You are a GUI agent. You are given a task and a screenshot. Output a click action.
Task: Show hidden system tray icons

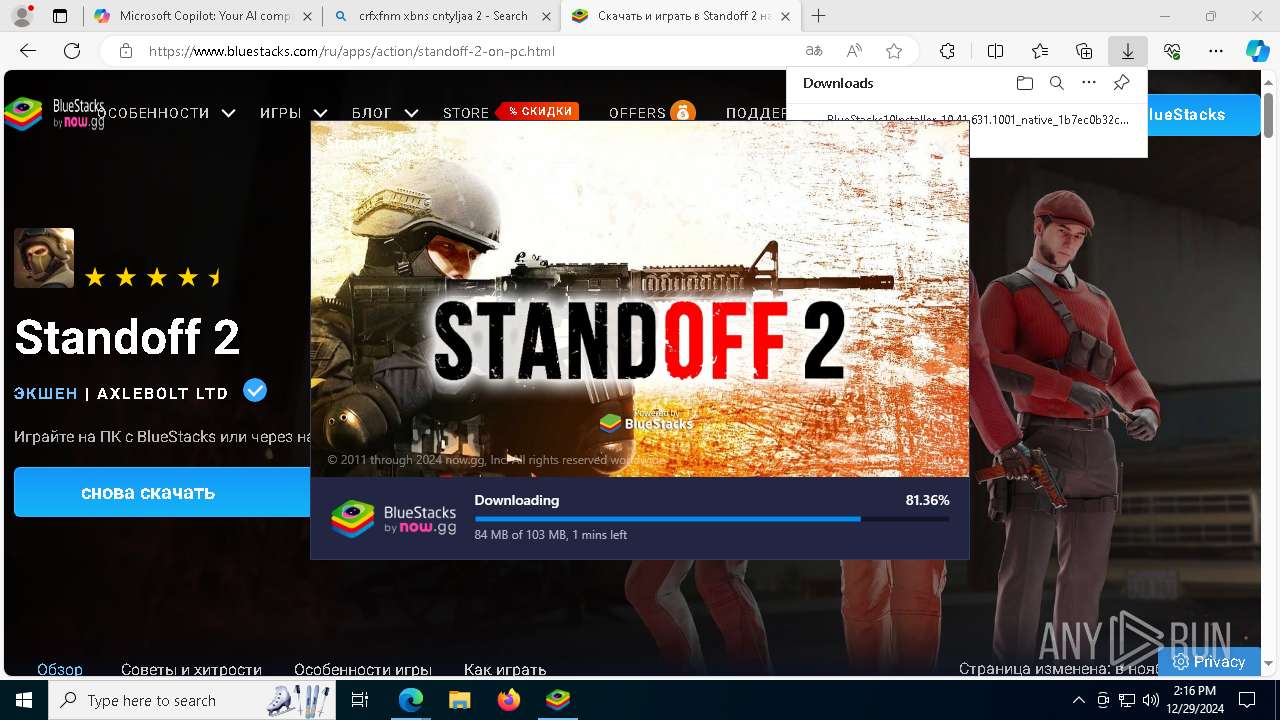pyautogui.click(x=1078, y=700)
